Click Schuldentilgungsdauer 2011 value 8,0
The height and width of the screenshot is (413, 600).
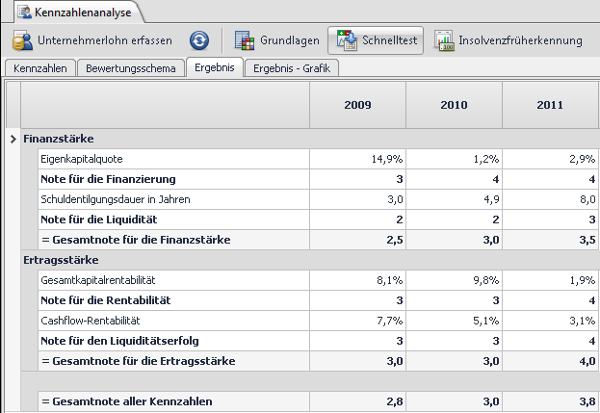pos(587,199)
